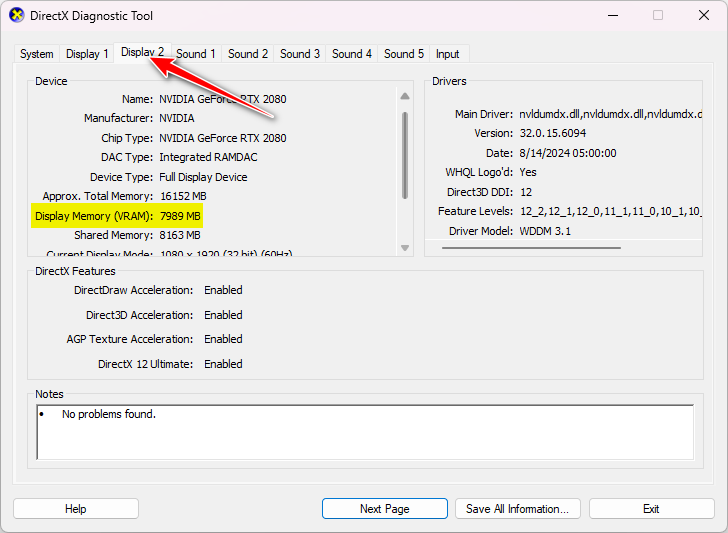This screenshot has height=533, width=728.
Task: Click the 'No problems found.' note
Action: pyautogui.click(x=109, y=414)
